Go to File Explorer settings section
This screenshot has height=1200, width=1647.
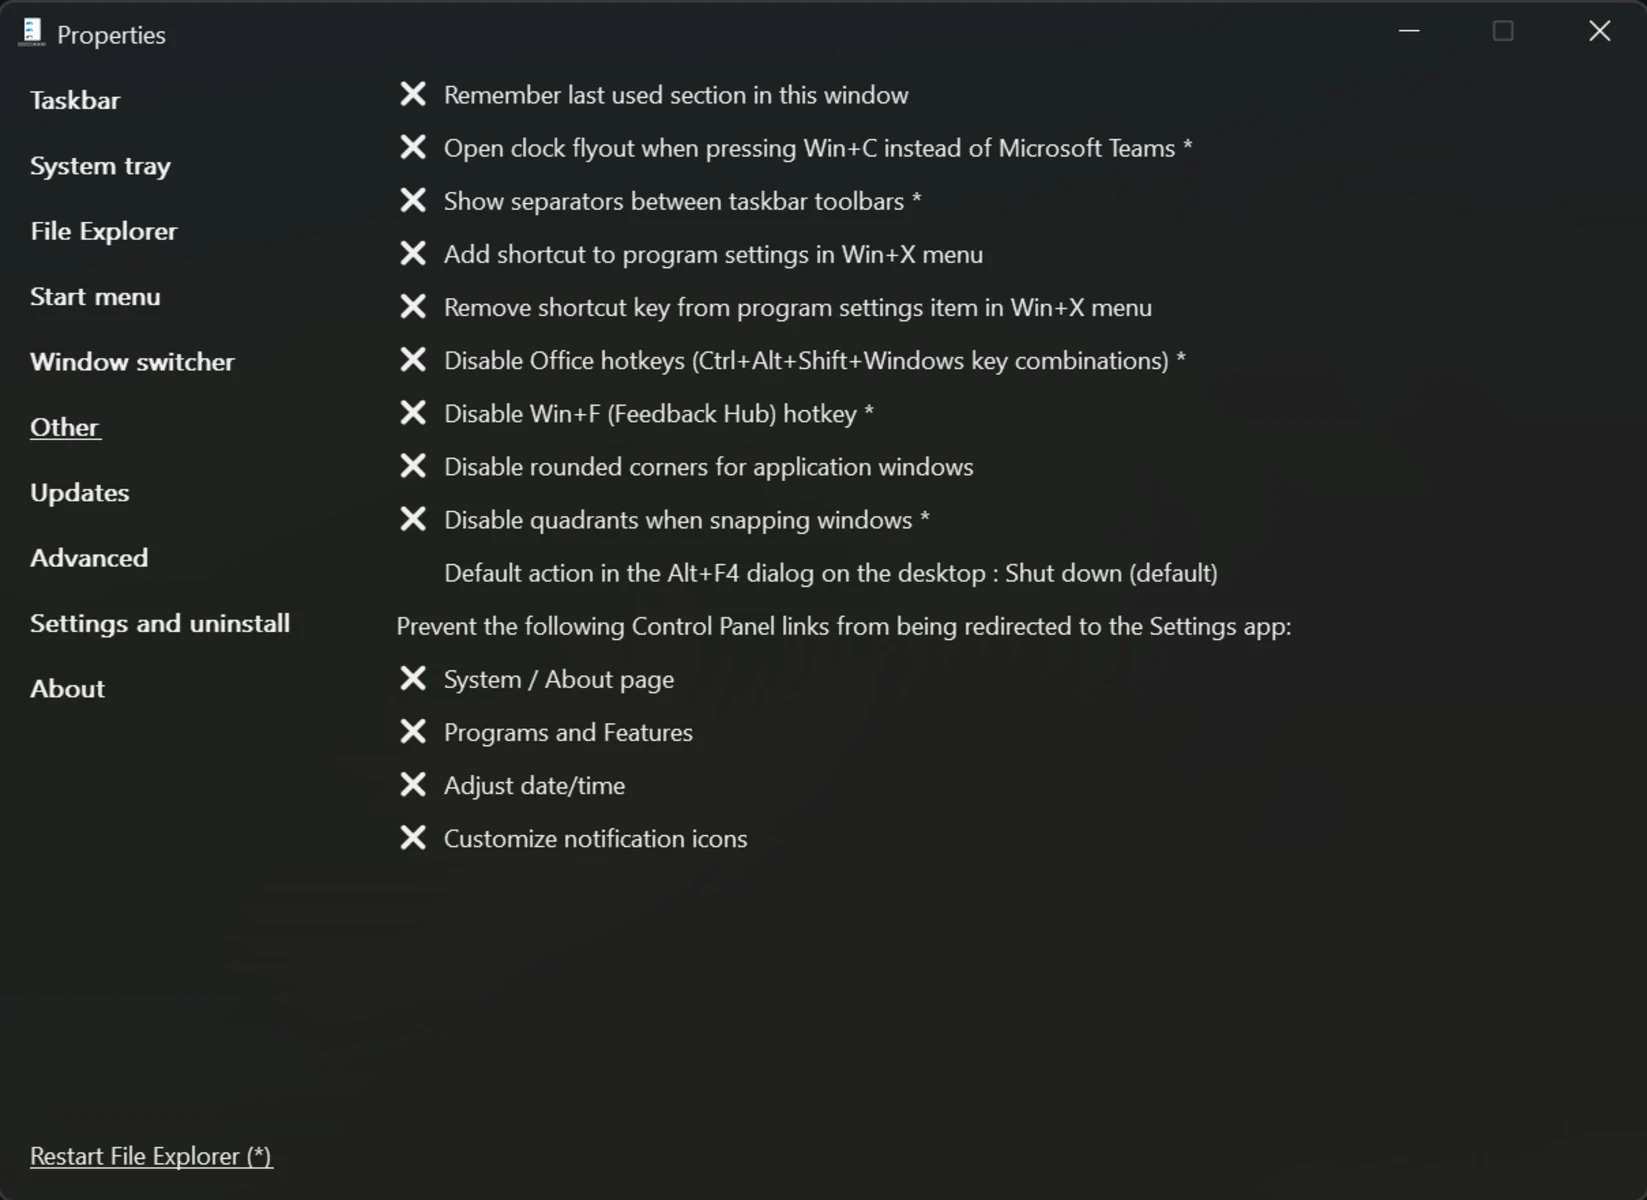[103, 231]
